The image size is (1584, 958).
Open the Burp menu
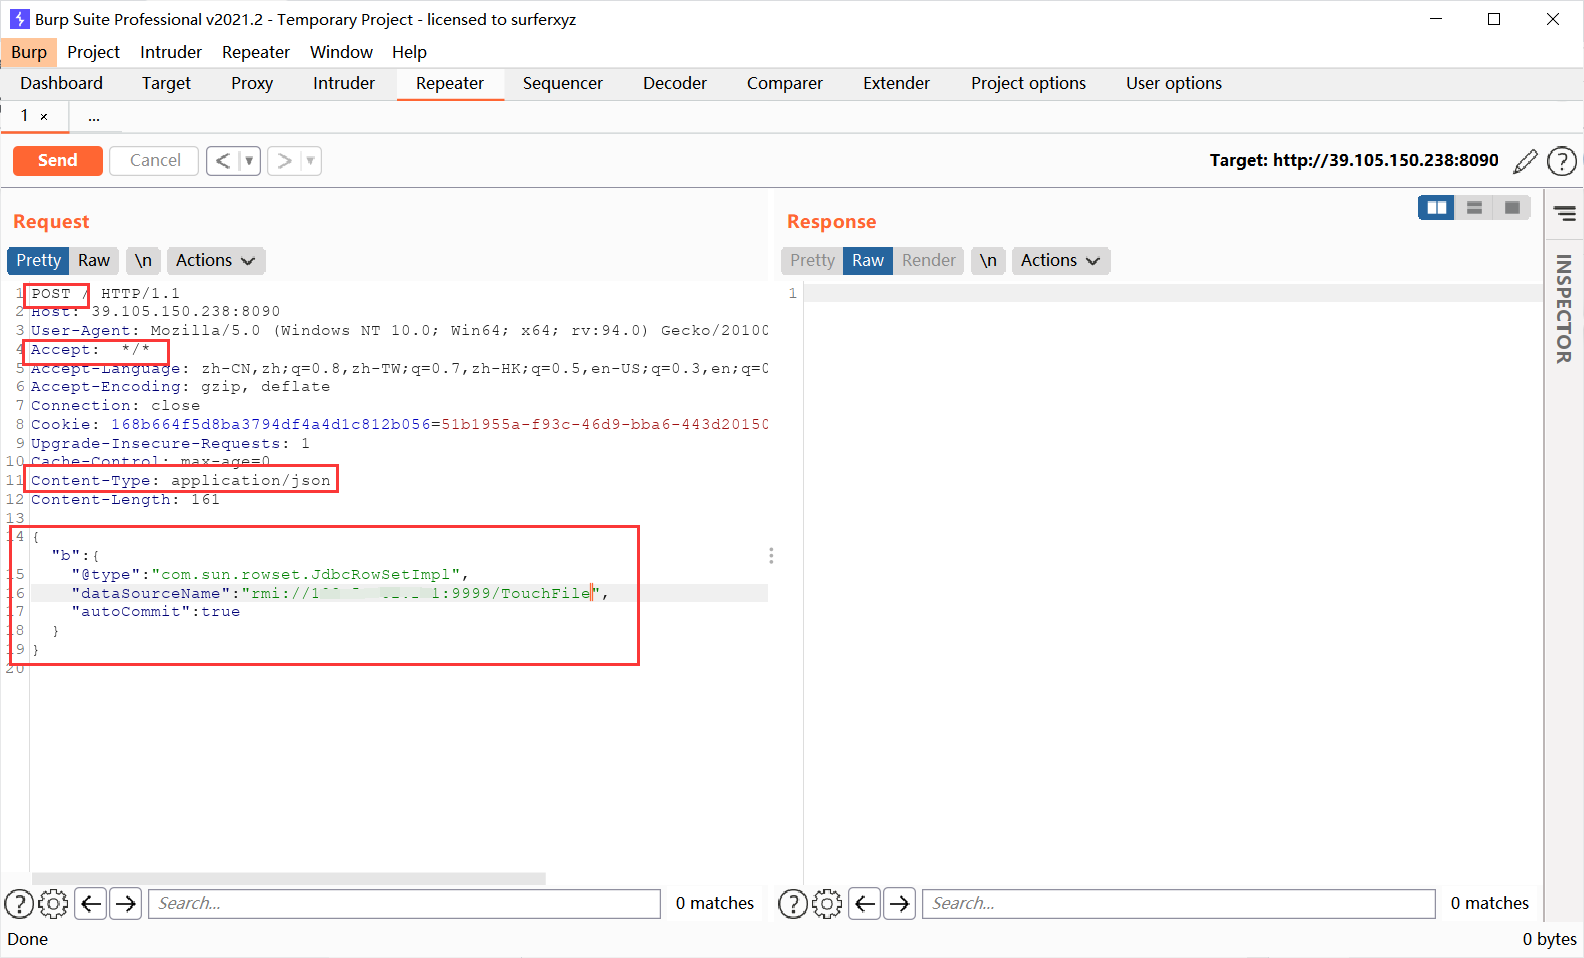coord(29,52)
